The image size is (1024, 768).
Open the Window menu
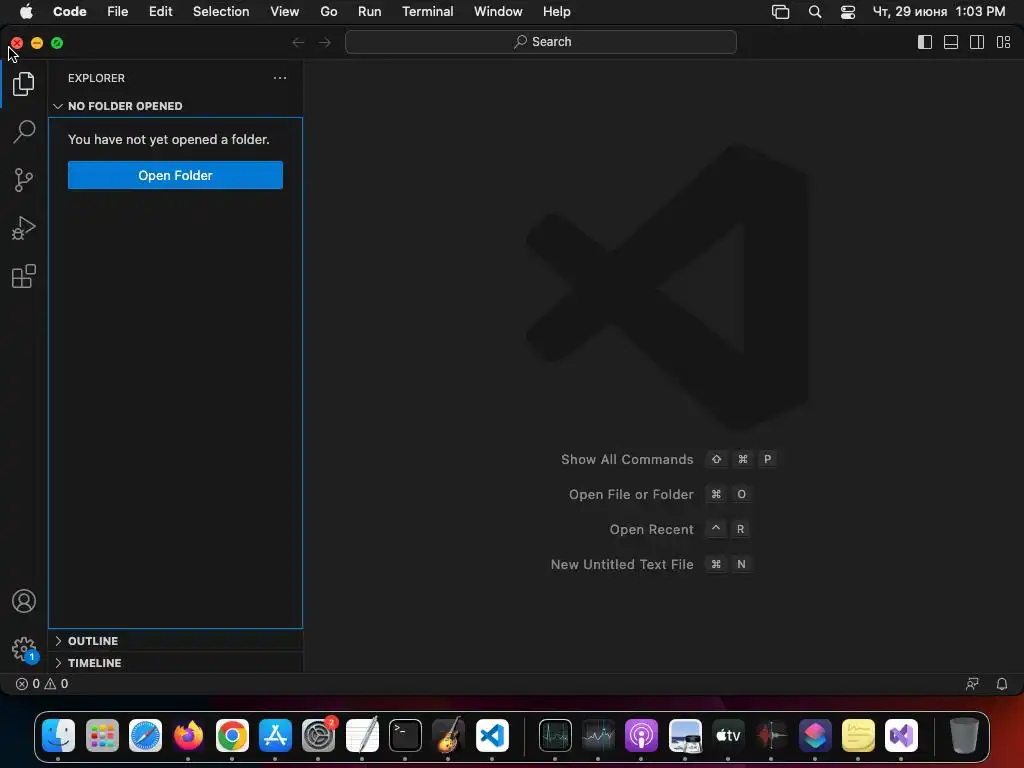tap(498, 12)
